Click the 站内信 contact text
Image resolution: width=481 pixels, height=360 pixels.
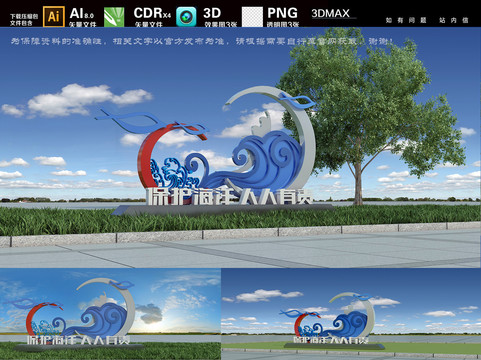click(454, 20)
